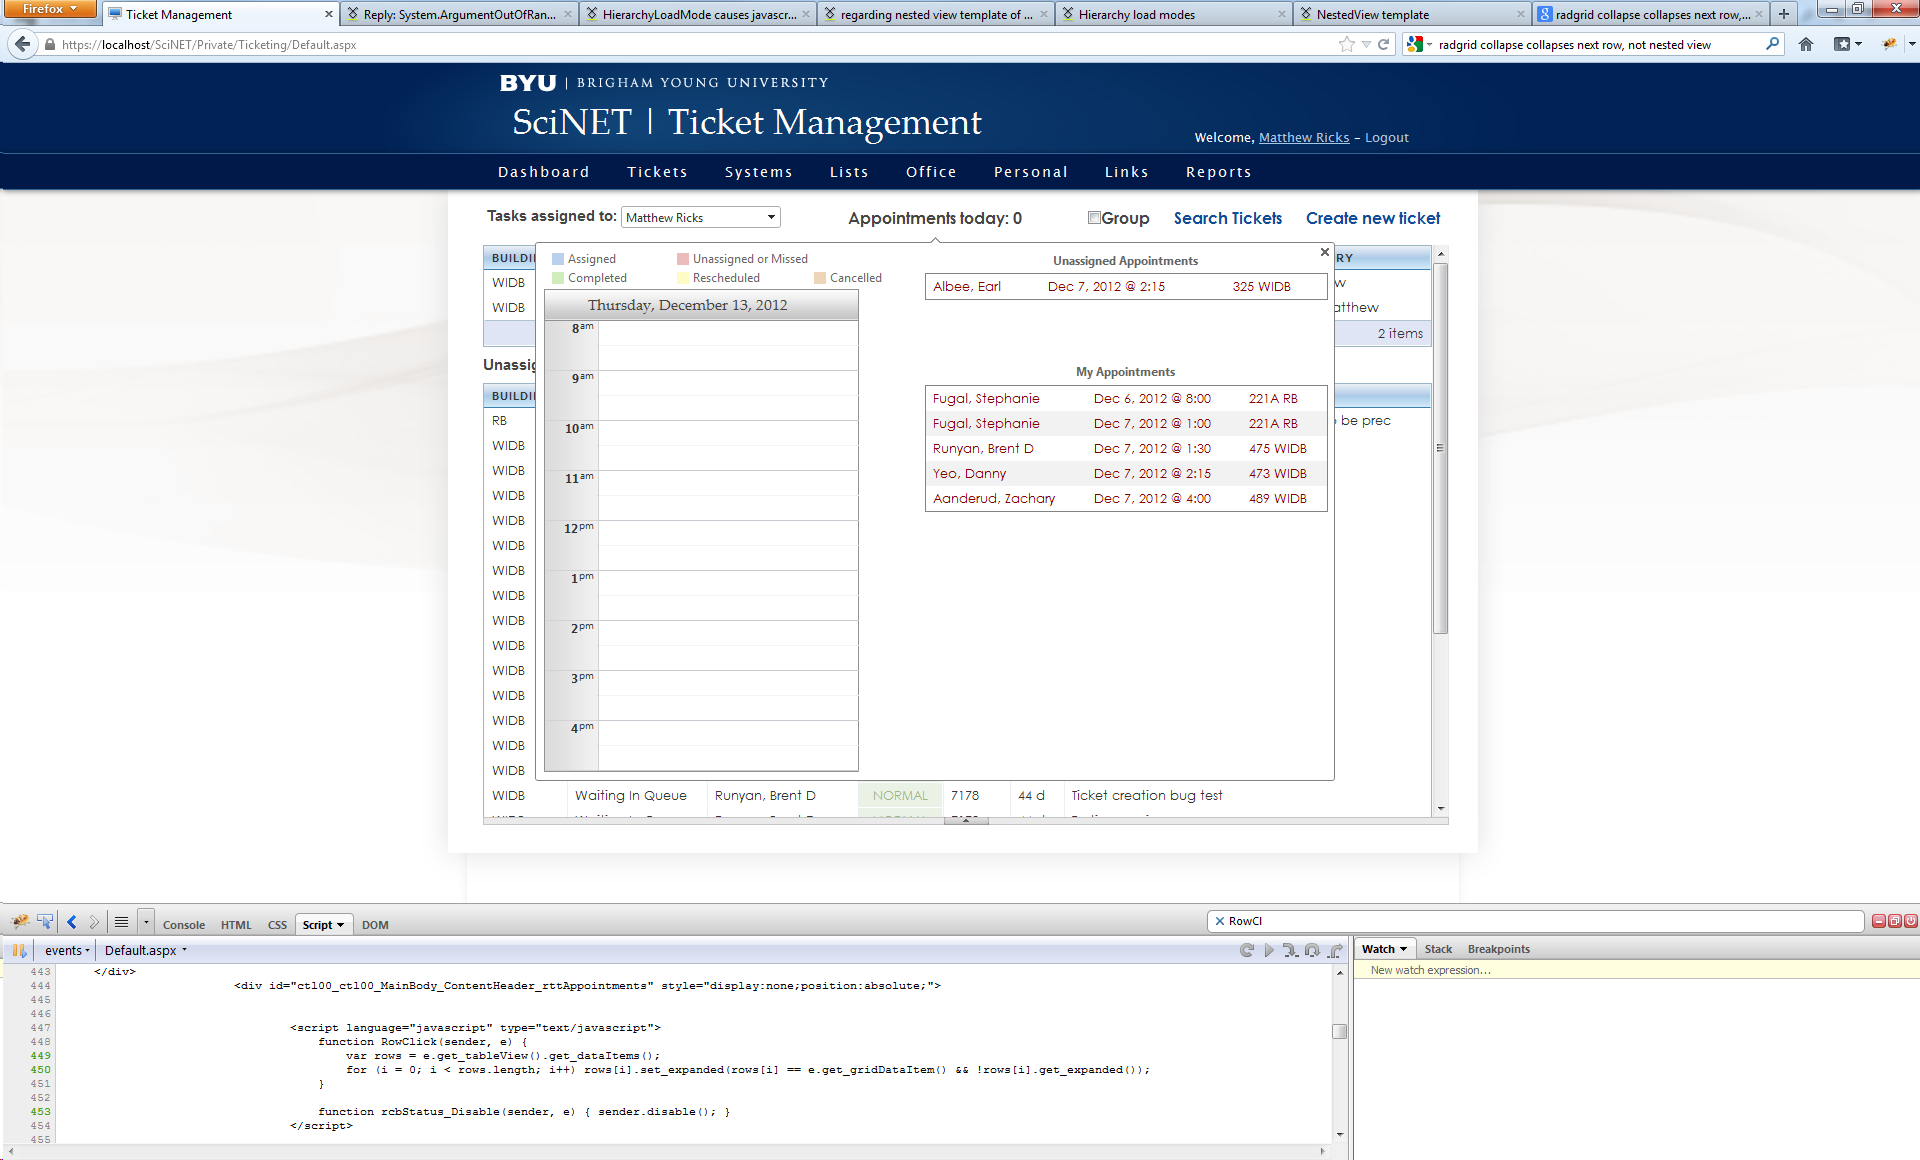Click the Firebug back arrow

pyautogui.click(x=71, y=922)
